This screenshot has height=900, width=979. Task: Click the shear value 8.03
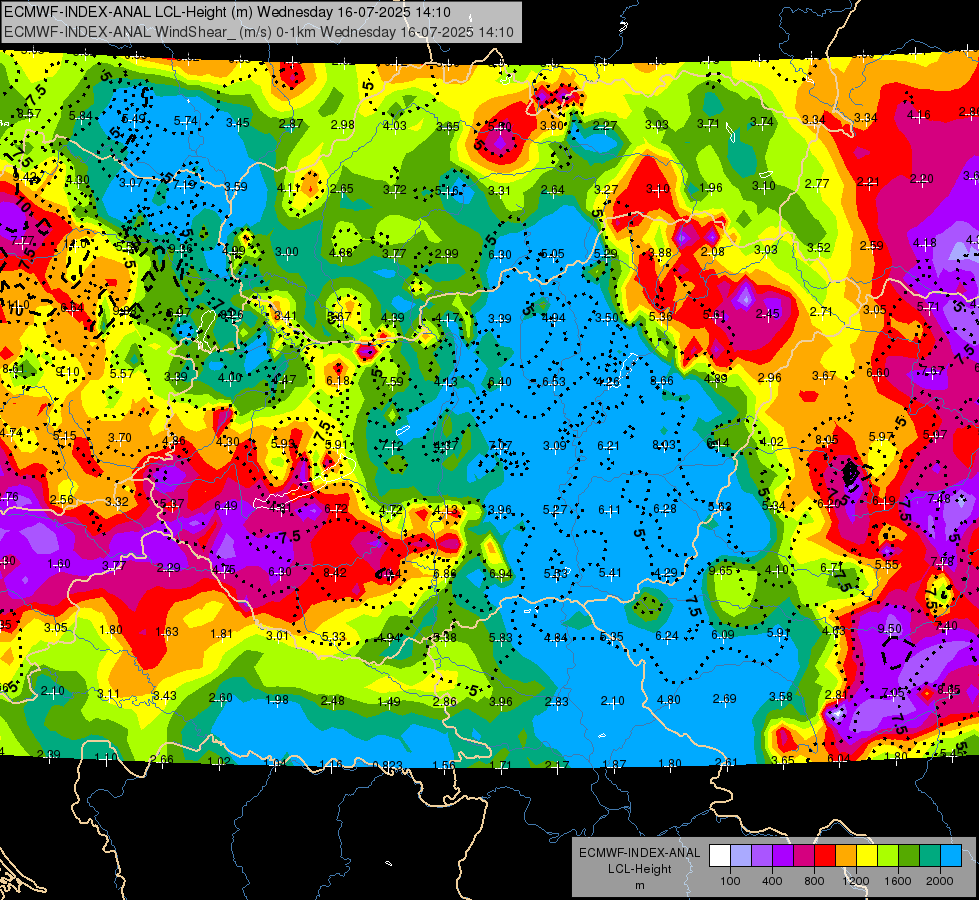[664, 444]
